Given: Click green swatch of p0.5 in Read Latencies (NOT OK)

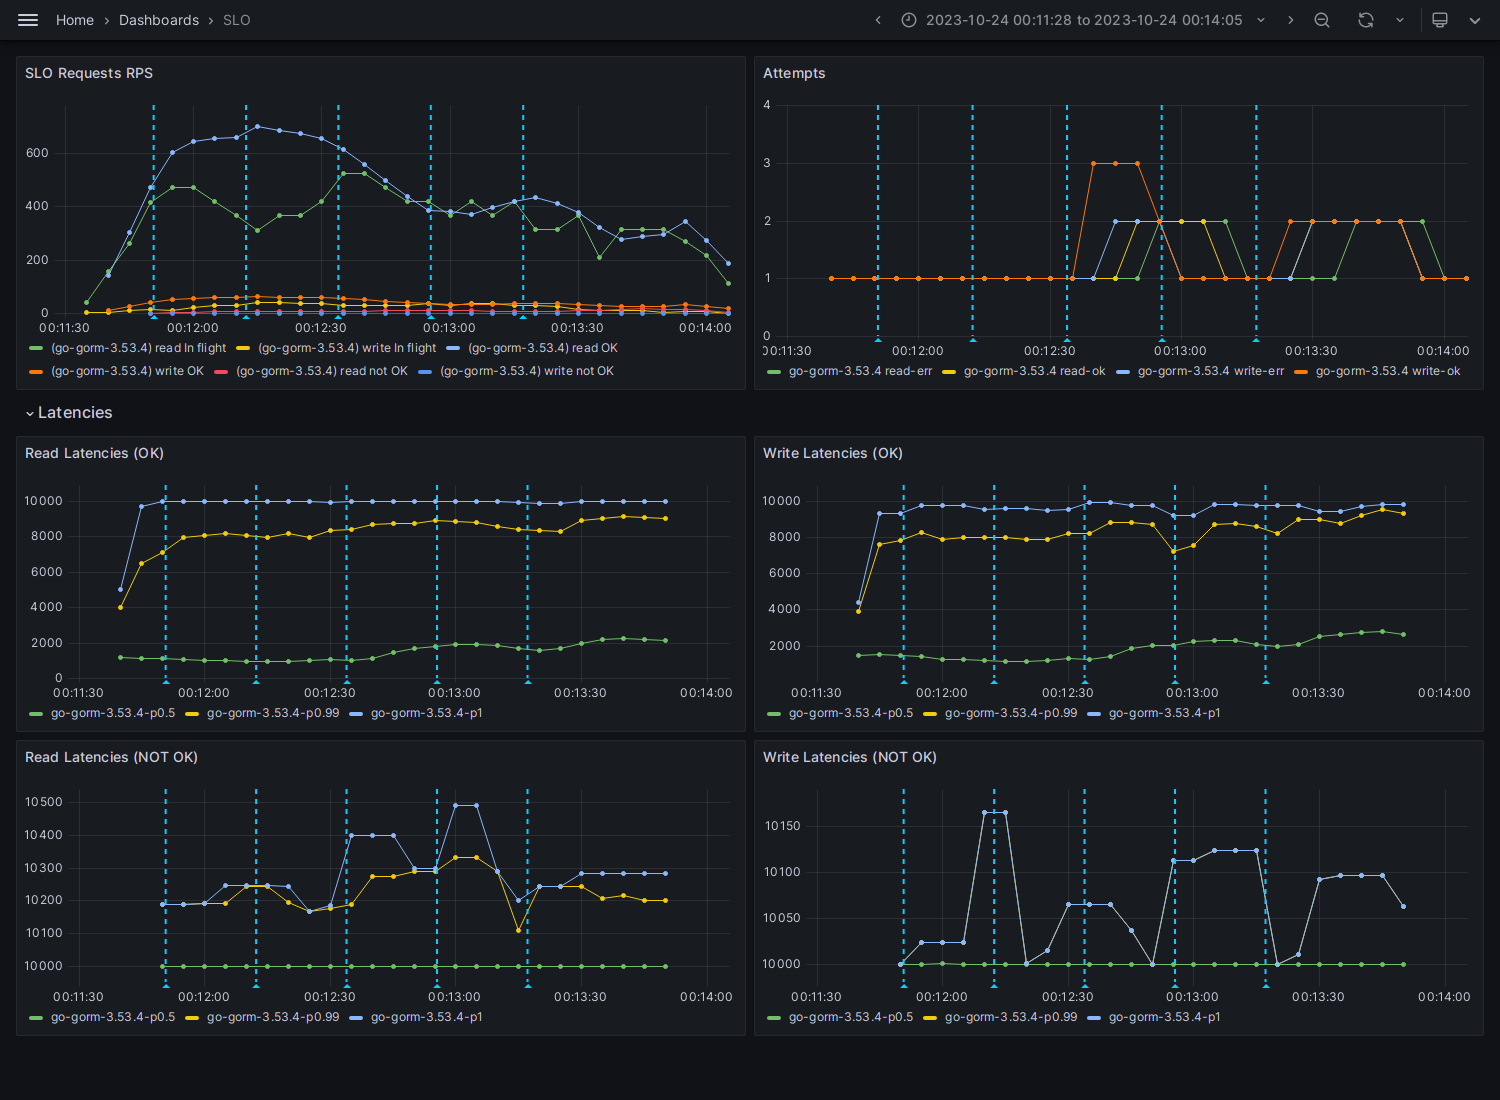Looking at the screenshot, I should click(36, 1018).
